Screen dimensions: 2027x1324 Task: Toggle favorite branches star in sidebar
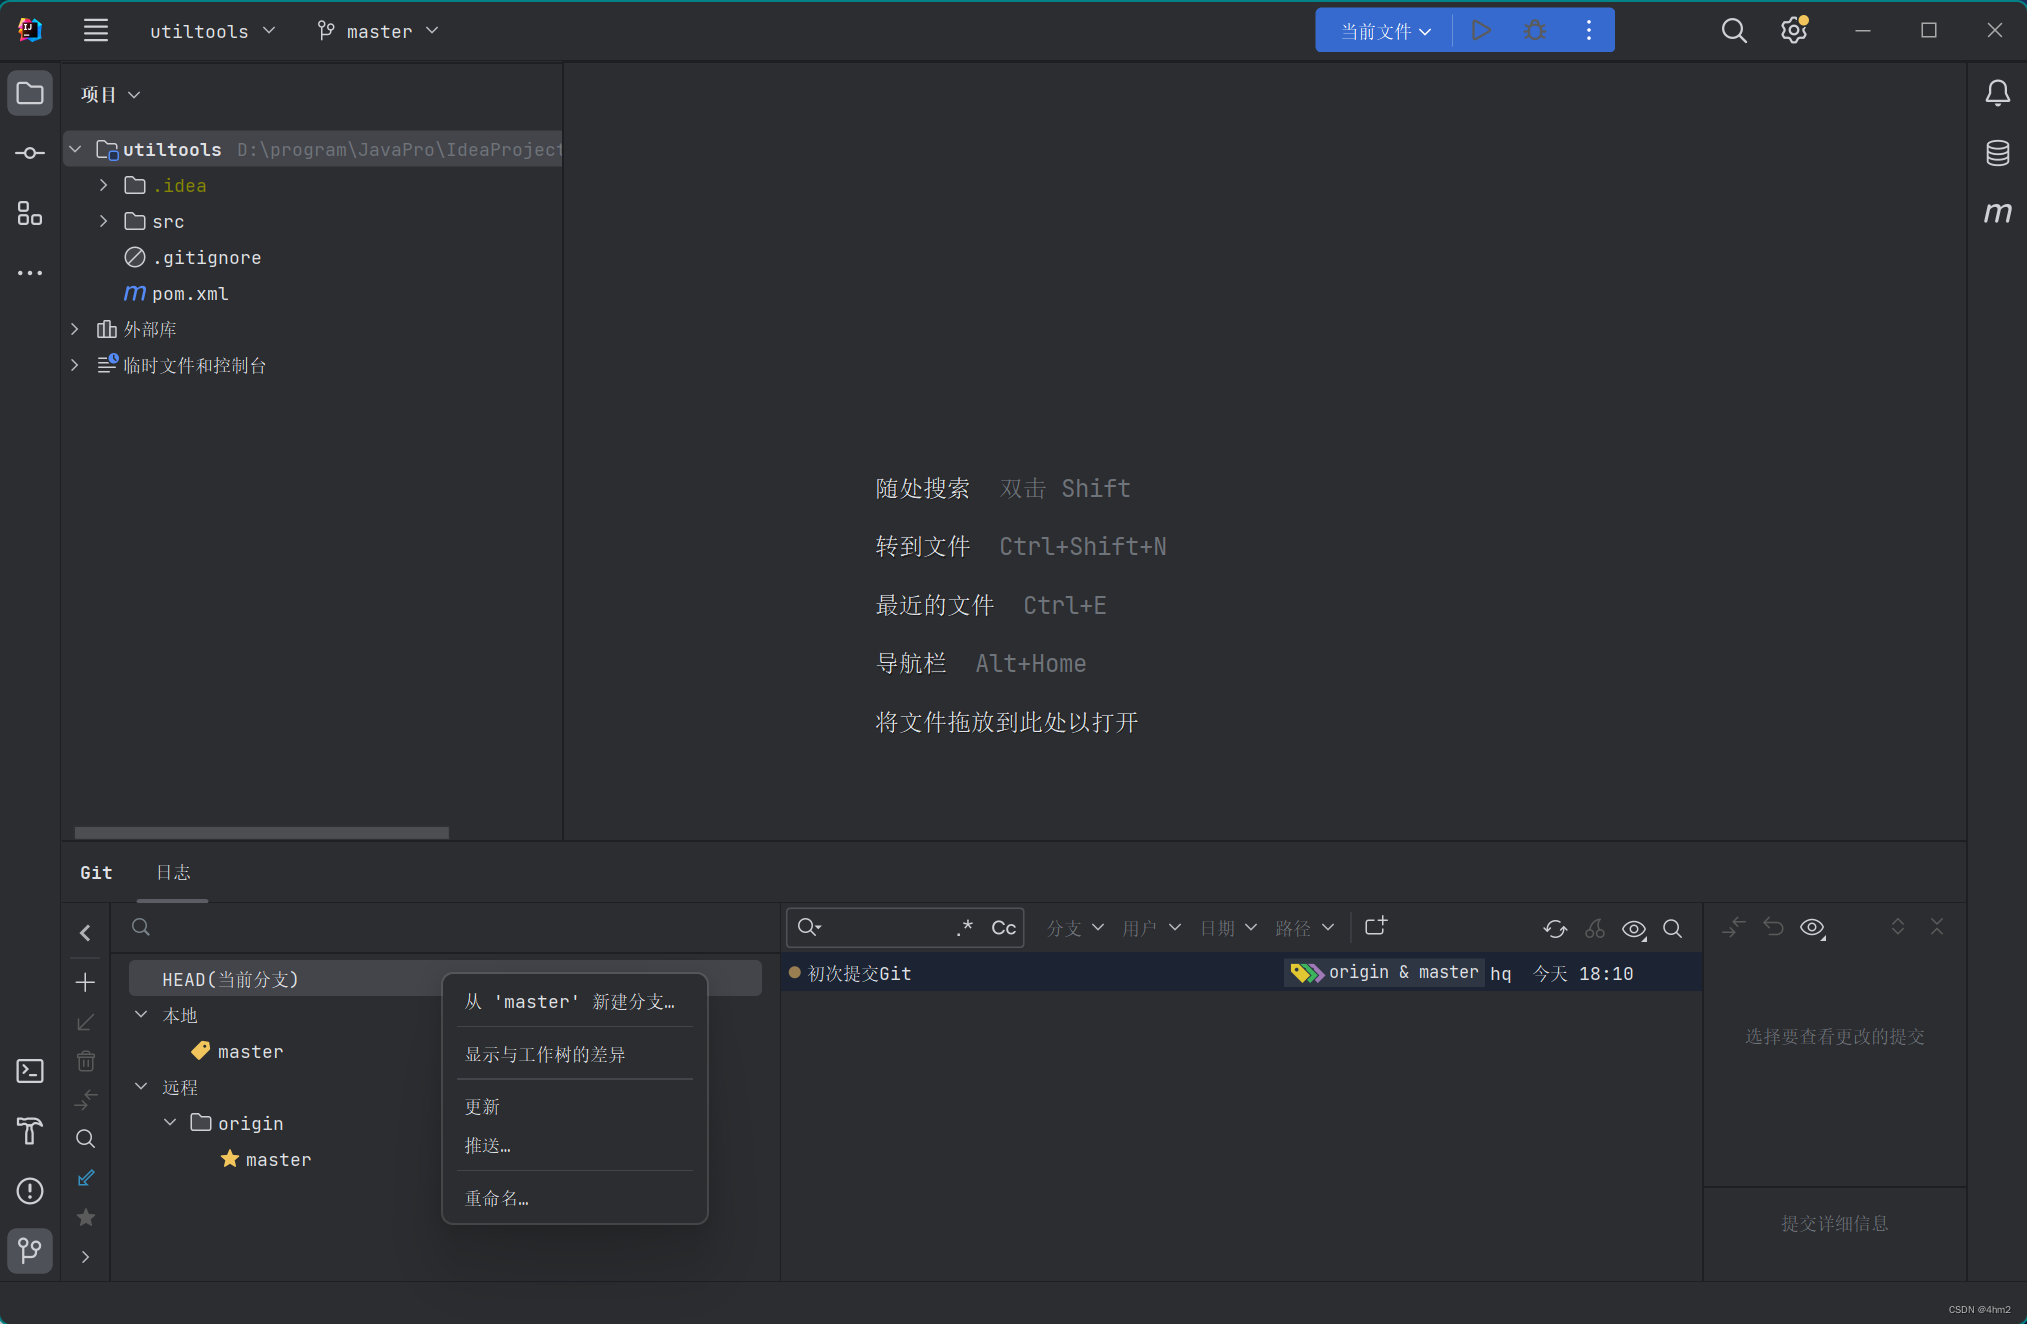click(86, 1217)
